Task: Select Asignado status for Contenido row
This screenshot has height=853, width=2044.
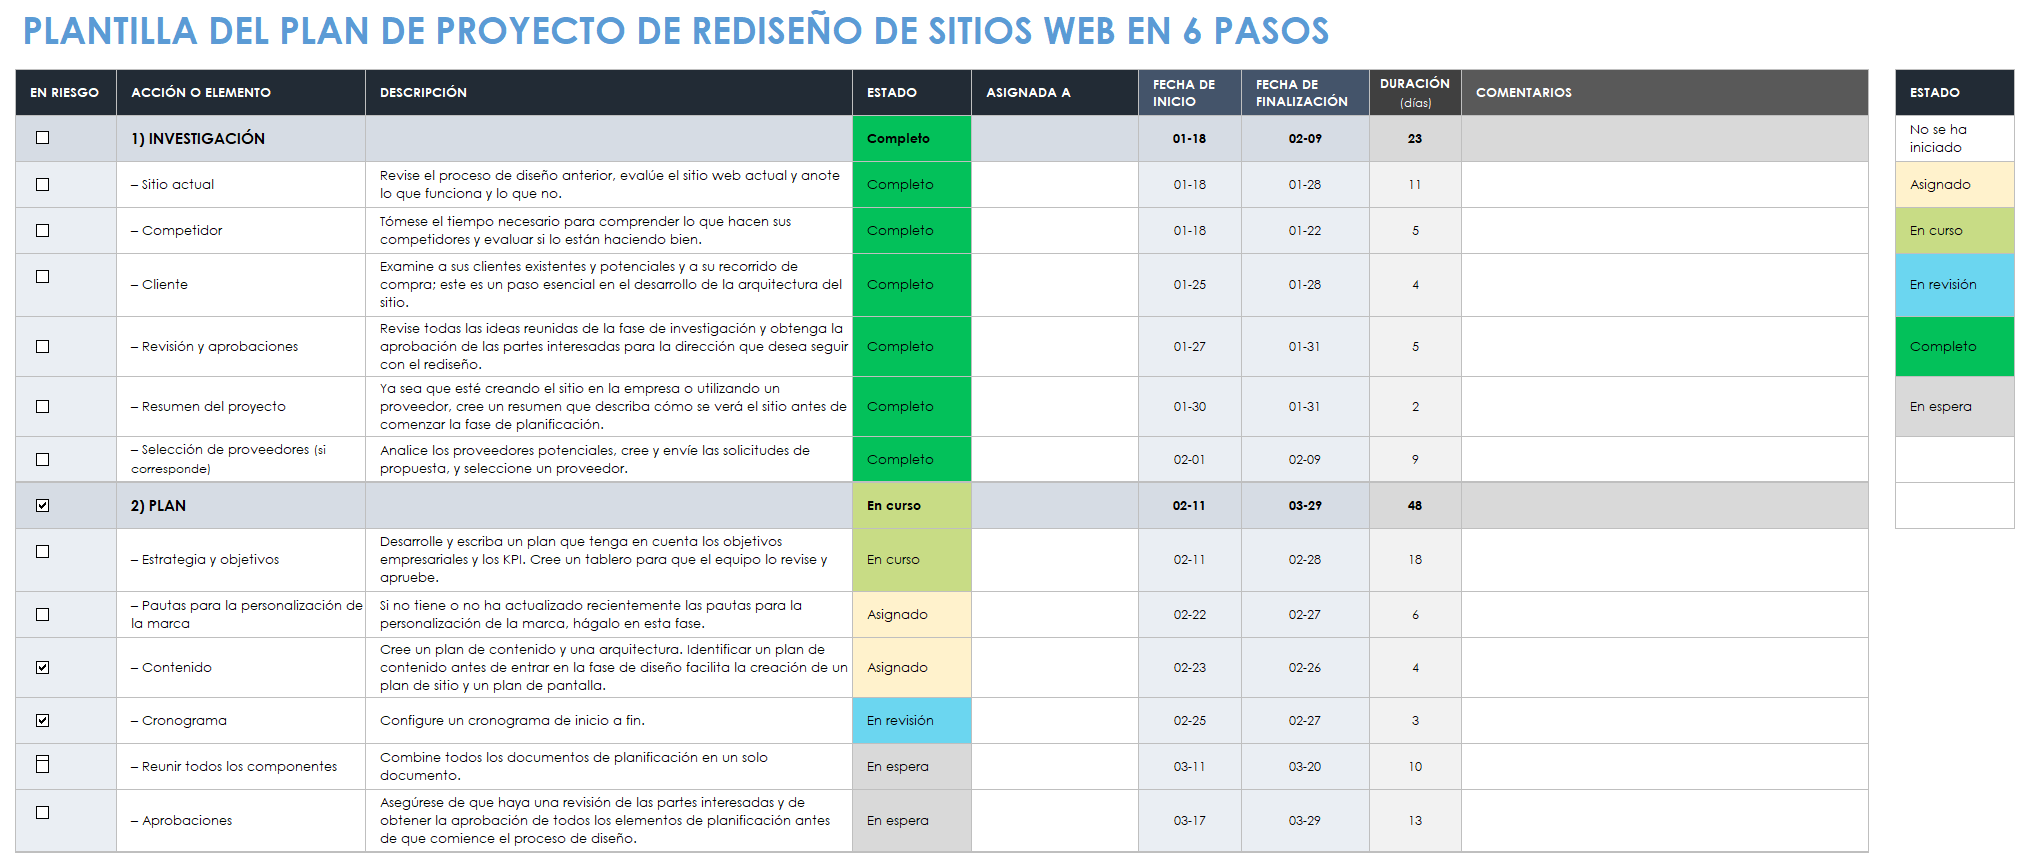Action: point(912,667)
